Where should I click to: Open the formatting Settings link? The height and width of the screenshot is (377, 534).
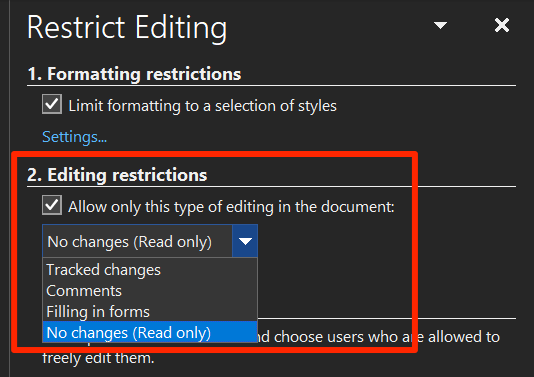75,137
